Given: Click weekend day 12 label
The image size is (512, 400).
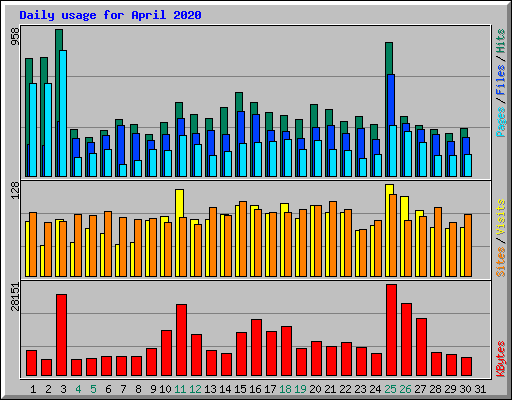Looking at the screenshot, I should [195, 389].
